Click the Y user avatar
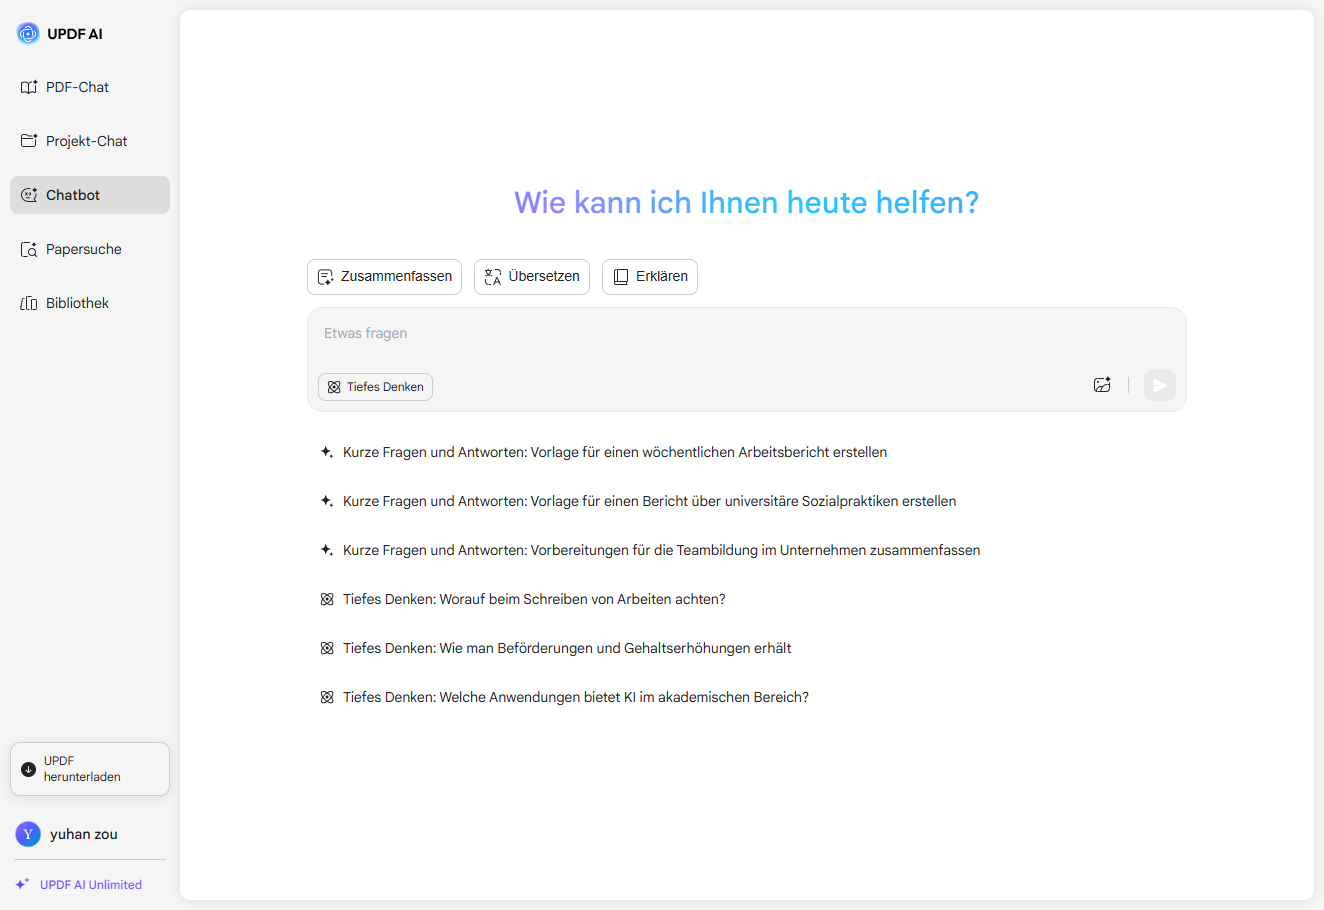Image resolution: width=1324 pixels, height=910 pixels. (28, 834)
